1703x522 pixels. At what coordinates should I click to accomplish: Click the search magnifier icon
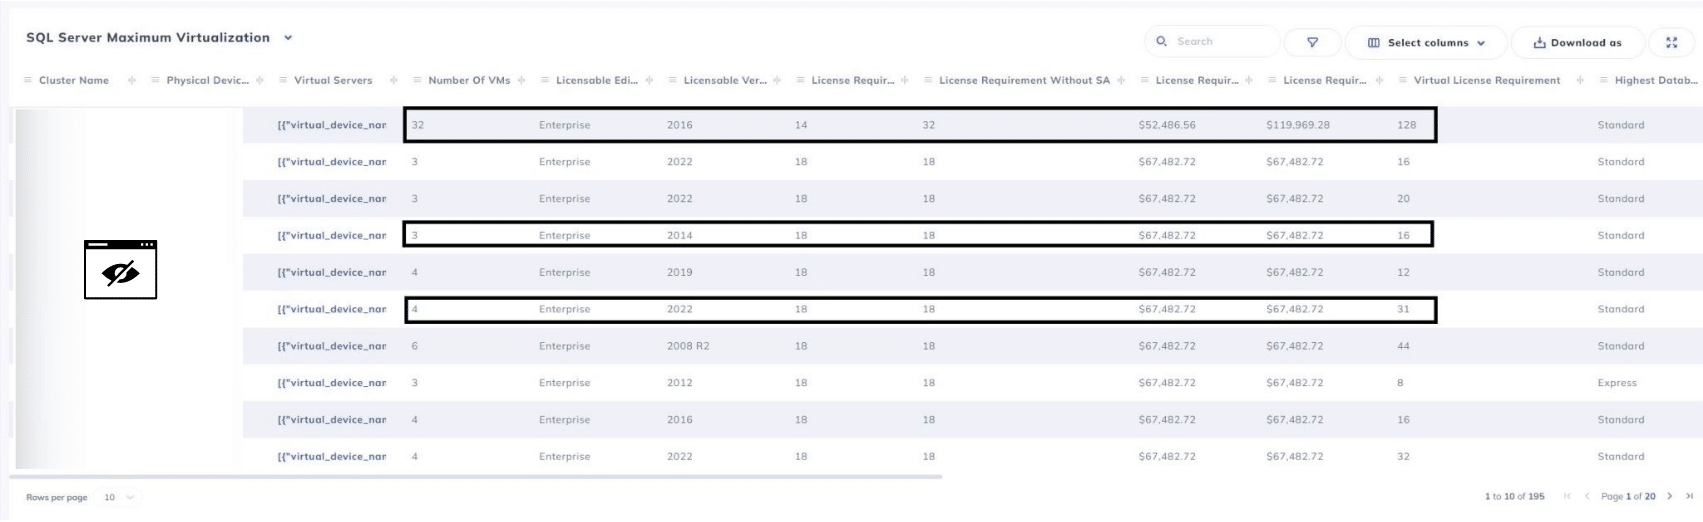[x=1161, y=41]
